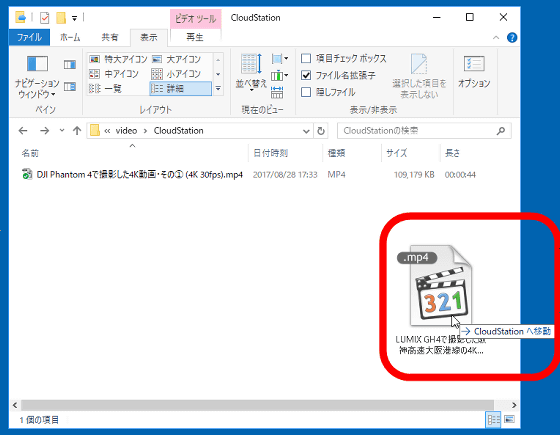Open the group-by dropdown icon
This screenshot has height=435, width=560.
(x=280, y=59)
